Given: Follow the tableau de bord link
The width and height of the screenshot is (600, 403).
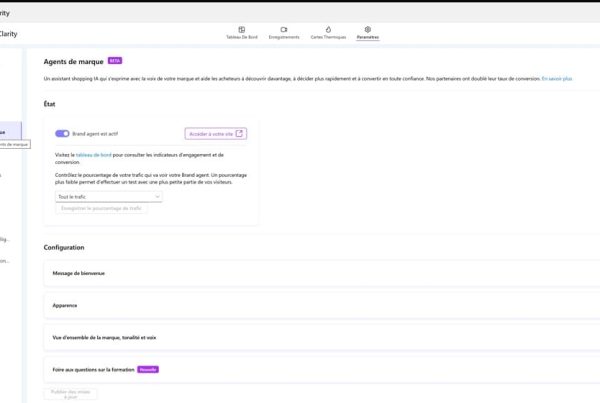Looking at the screenshot, I should 94,155.
